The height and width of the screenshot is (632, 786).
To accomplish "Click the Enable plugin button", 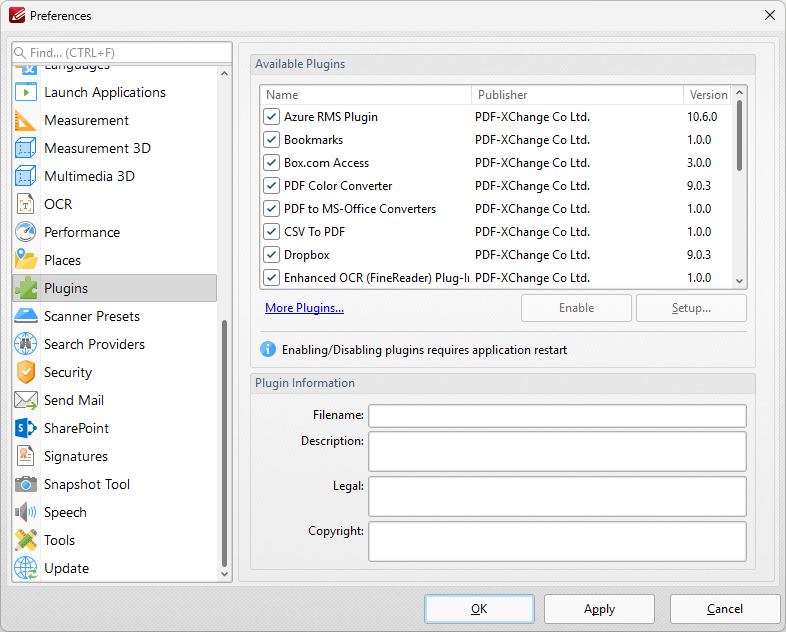I will coord(576,308).
